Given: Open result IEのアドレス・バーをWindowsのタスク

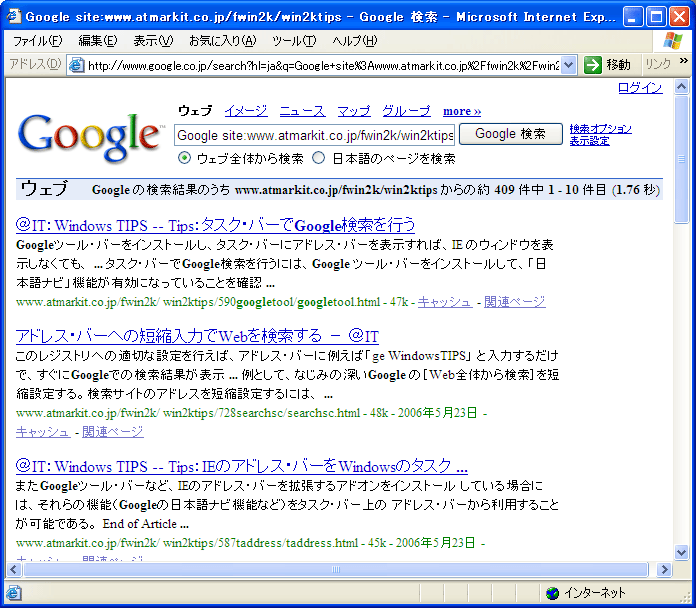Looking at the screenshot, I should coord(241,466).
